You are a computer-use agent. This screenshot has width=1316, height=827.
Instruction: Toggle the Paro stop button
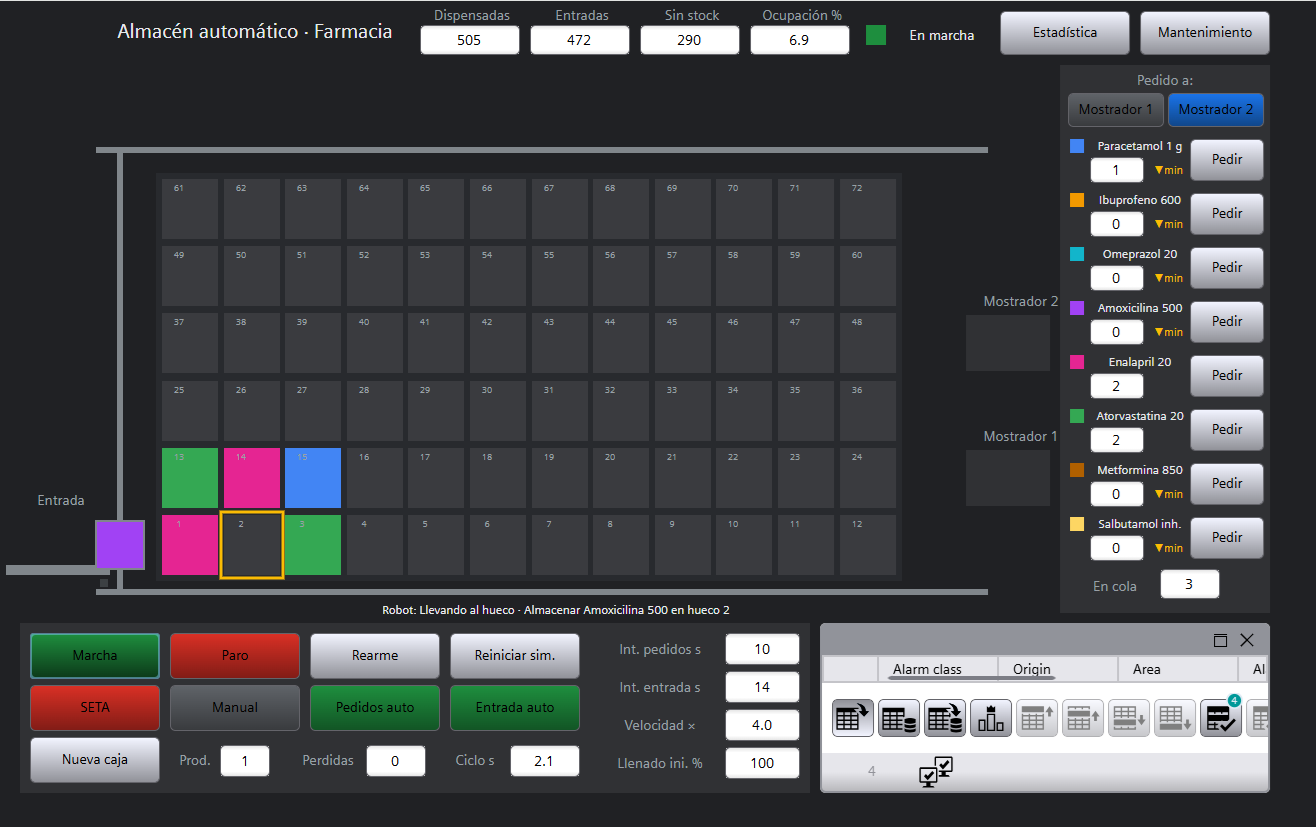(235, 655)
